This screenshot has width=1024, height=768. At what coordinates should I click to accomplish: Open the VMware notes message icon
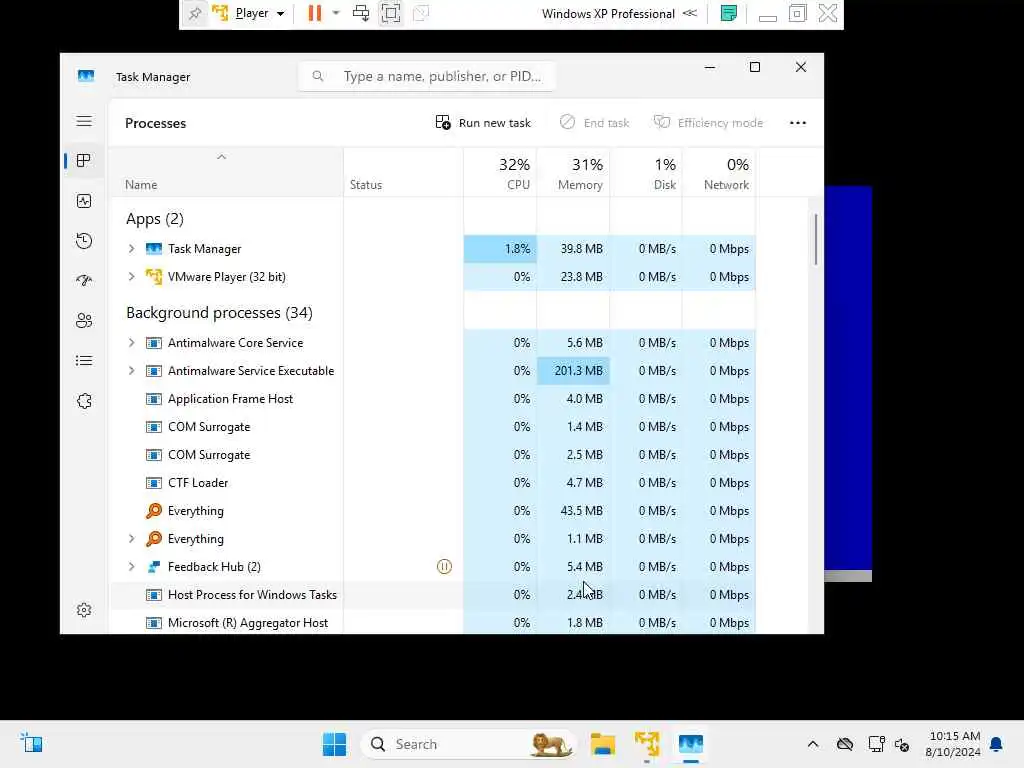point(729,13)
